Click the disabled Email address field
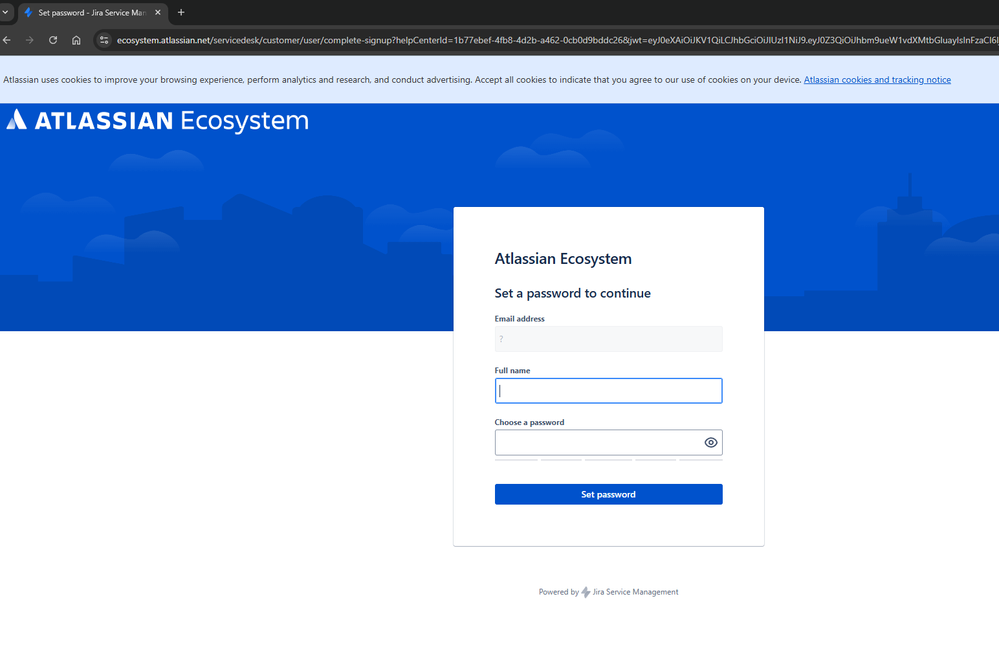This screenshot has height=665, width=999. pos(608,339)
